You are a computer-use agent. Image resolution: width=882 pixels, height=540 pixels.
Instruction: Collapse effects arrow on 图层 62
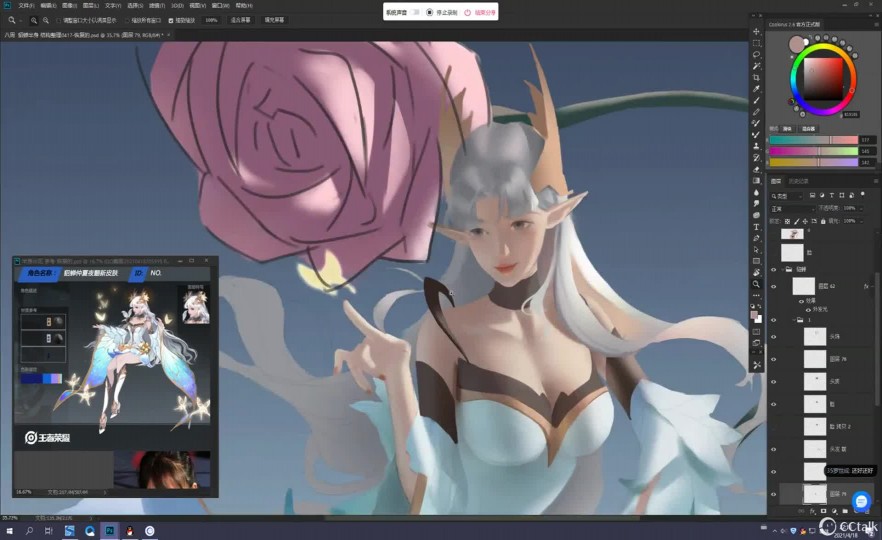[x=872, y=286]
